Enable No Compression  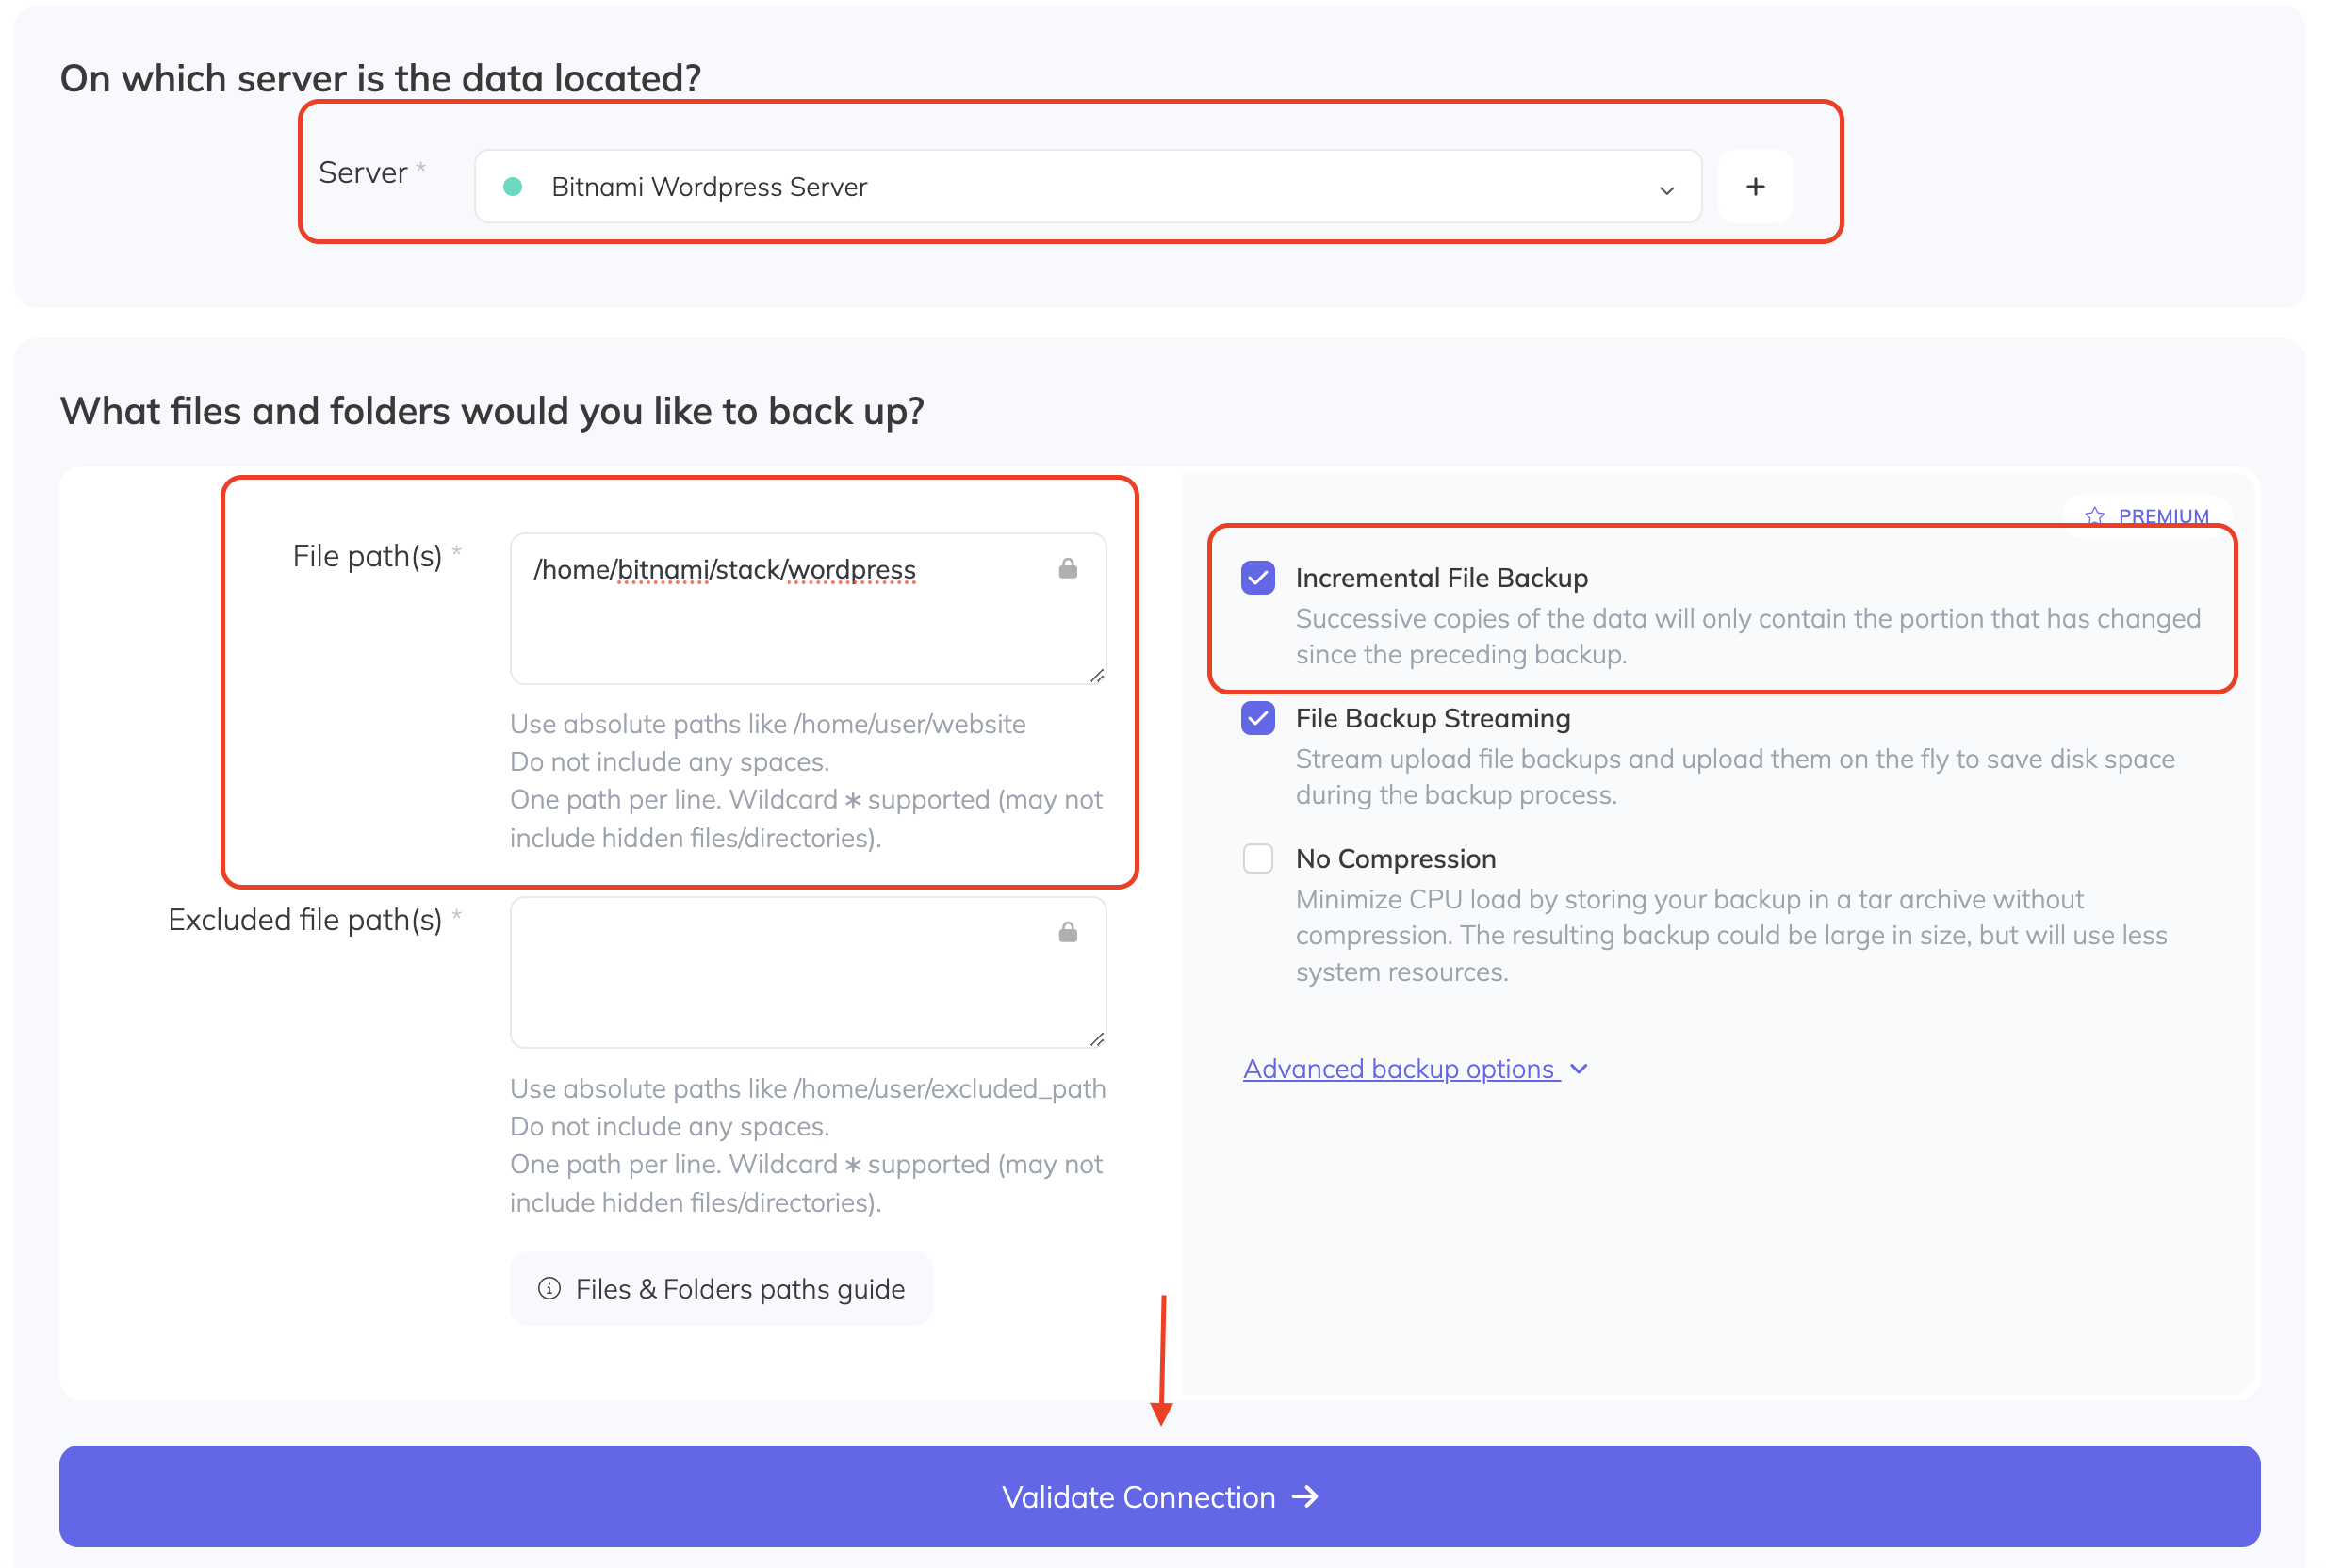[1257, 858]
